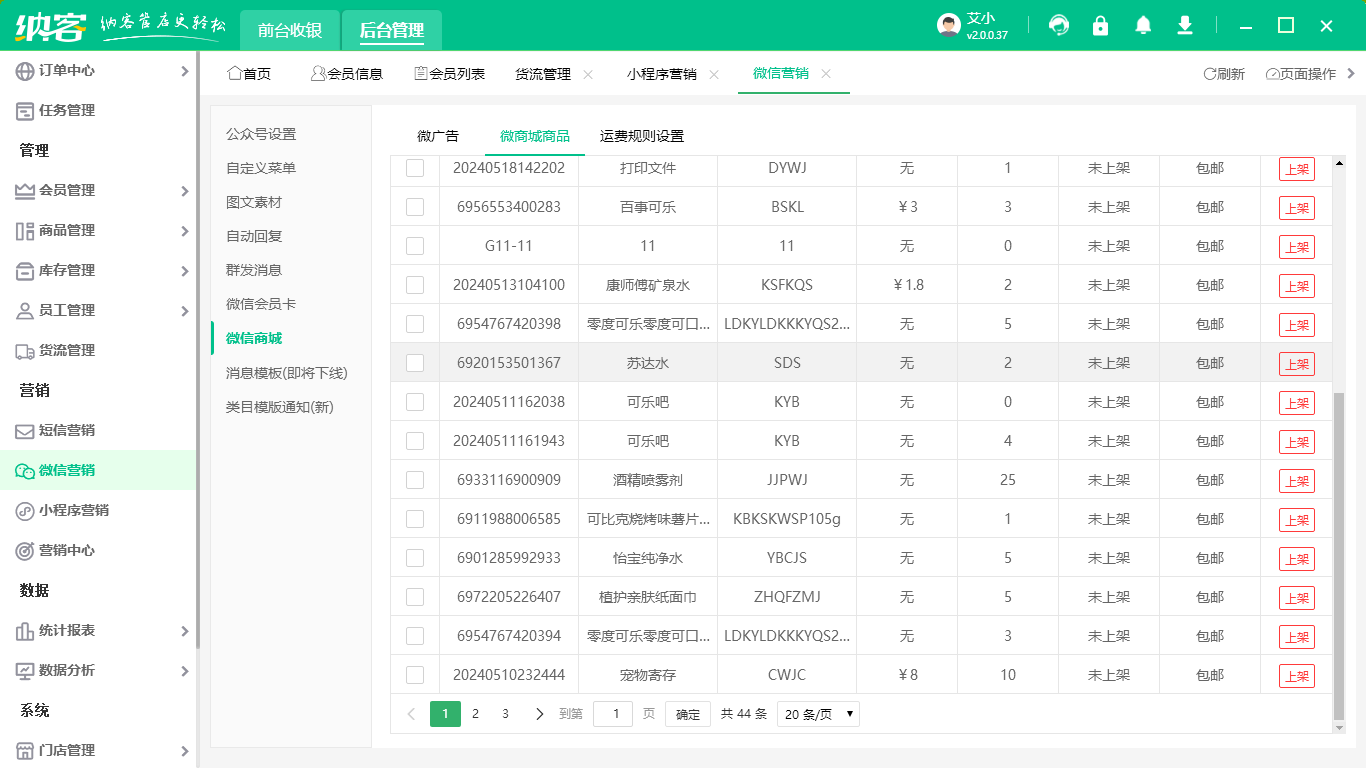Expand the 数据分析 submenu chevron
The image size is (1366, 768).
pos(184,670)
